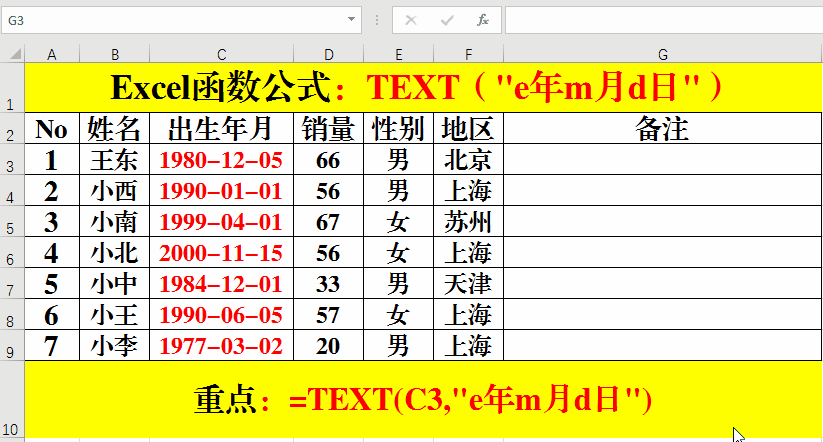Select the sales cell '33'
Viewport: 823px width, 442px height.
329,283
